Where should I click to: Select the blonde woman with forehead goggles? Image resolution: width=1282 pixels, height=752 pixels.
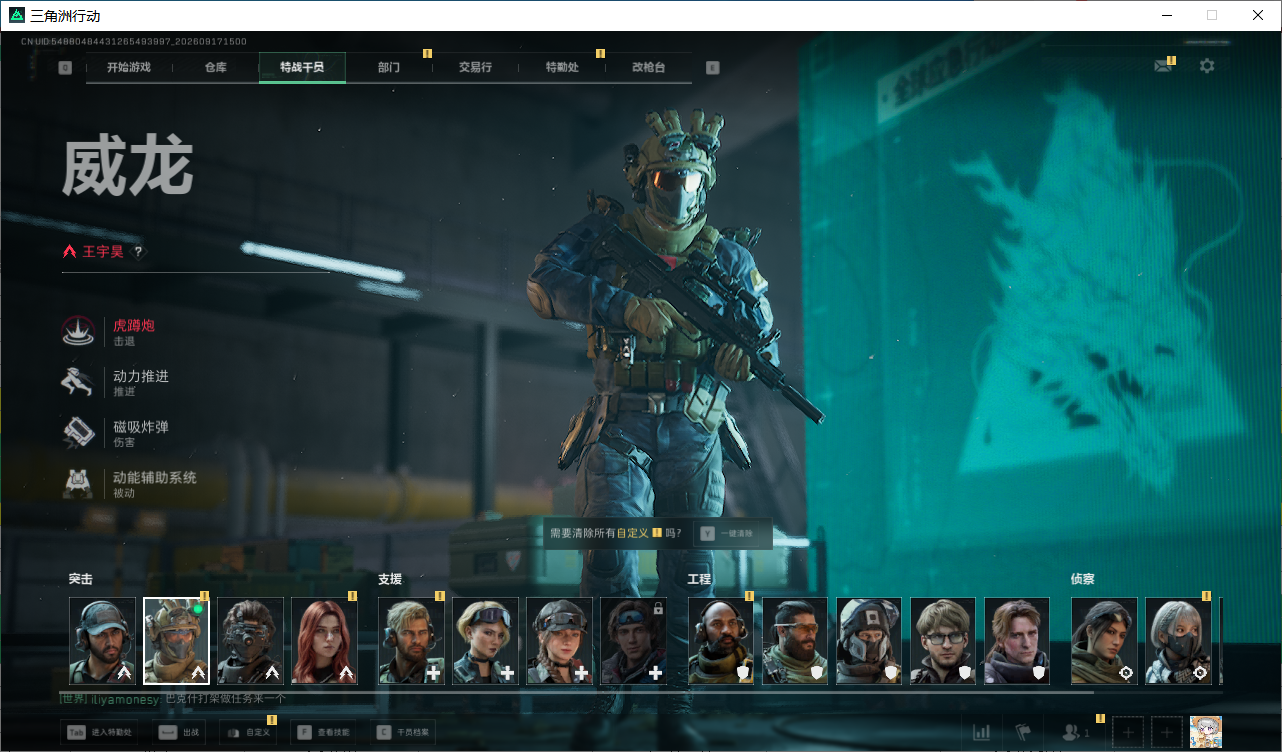486,641
